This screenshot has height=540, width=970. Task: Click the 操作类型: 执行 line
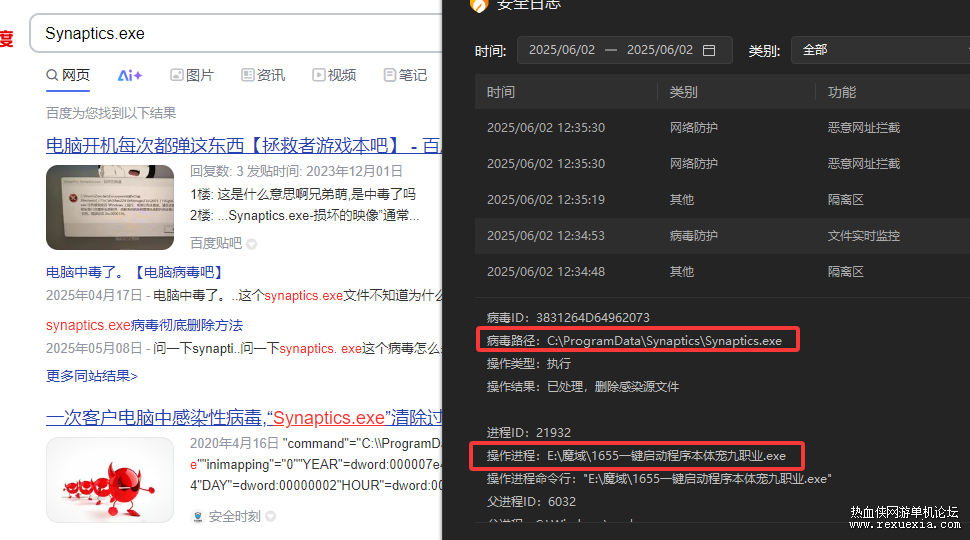pyautogui.click(x=529, y=364)
